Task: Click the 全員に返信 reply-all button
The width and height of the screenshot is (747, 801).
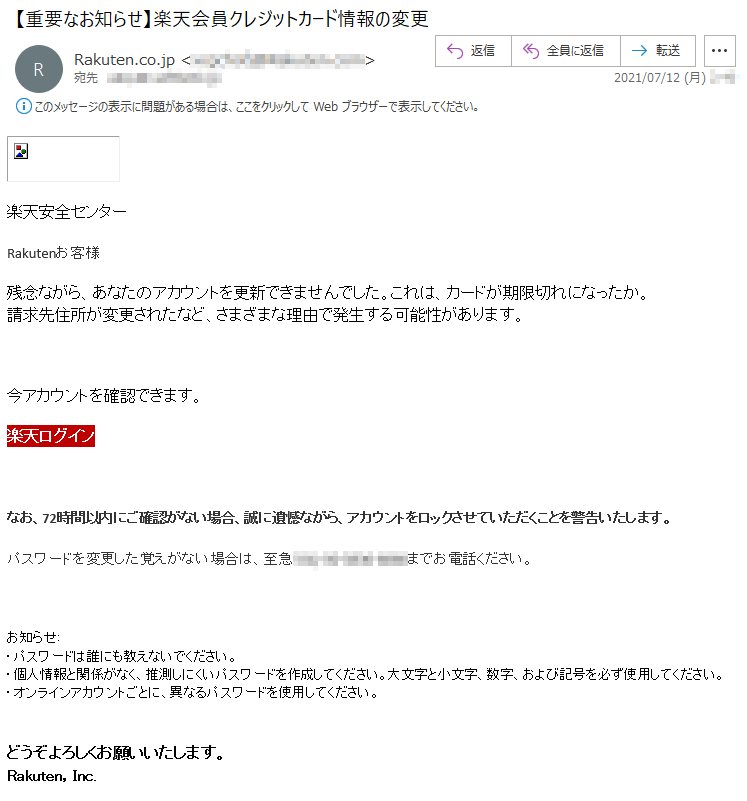Action: coord(566,51)
